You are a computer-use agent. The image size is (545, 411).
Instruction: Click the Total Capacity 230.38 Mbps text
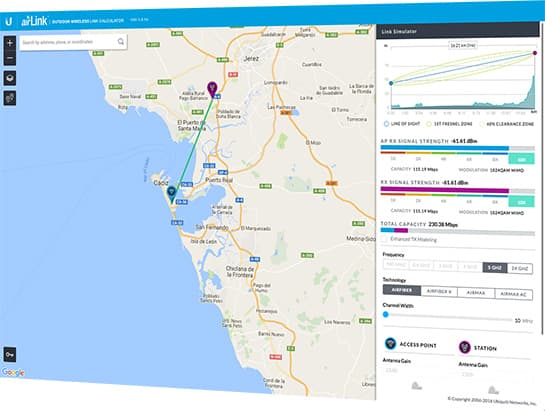(x=419, y=224)
